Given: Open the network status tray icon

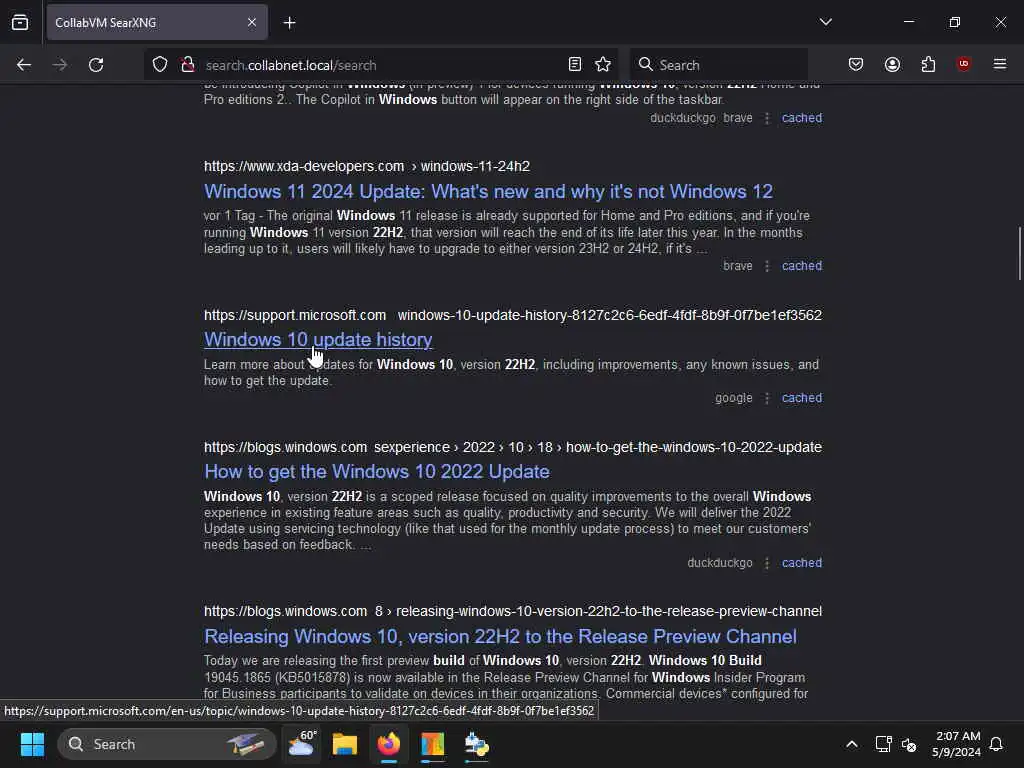Looking at the screenshot, I should click(x=883, y=744).
